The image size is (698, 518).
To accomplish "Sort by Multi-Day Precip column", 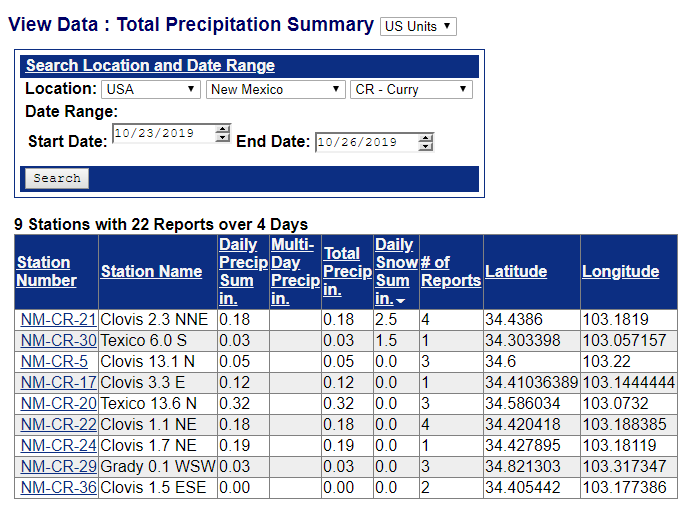I will pyautogui.click(x=295, y=271).
